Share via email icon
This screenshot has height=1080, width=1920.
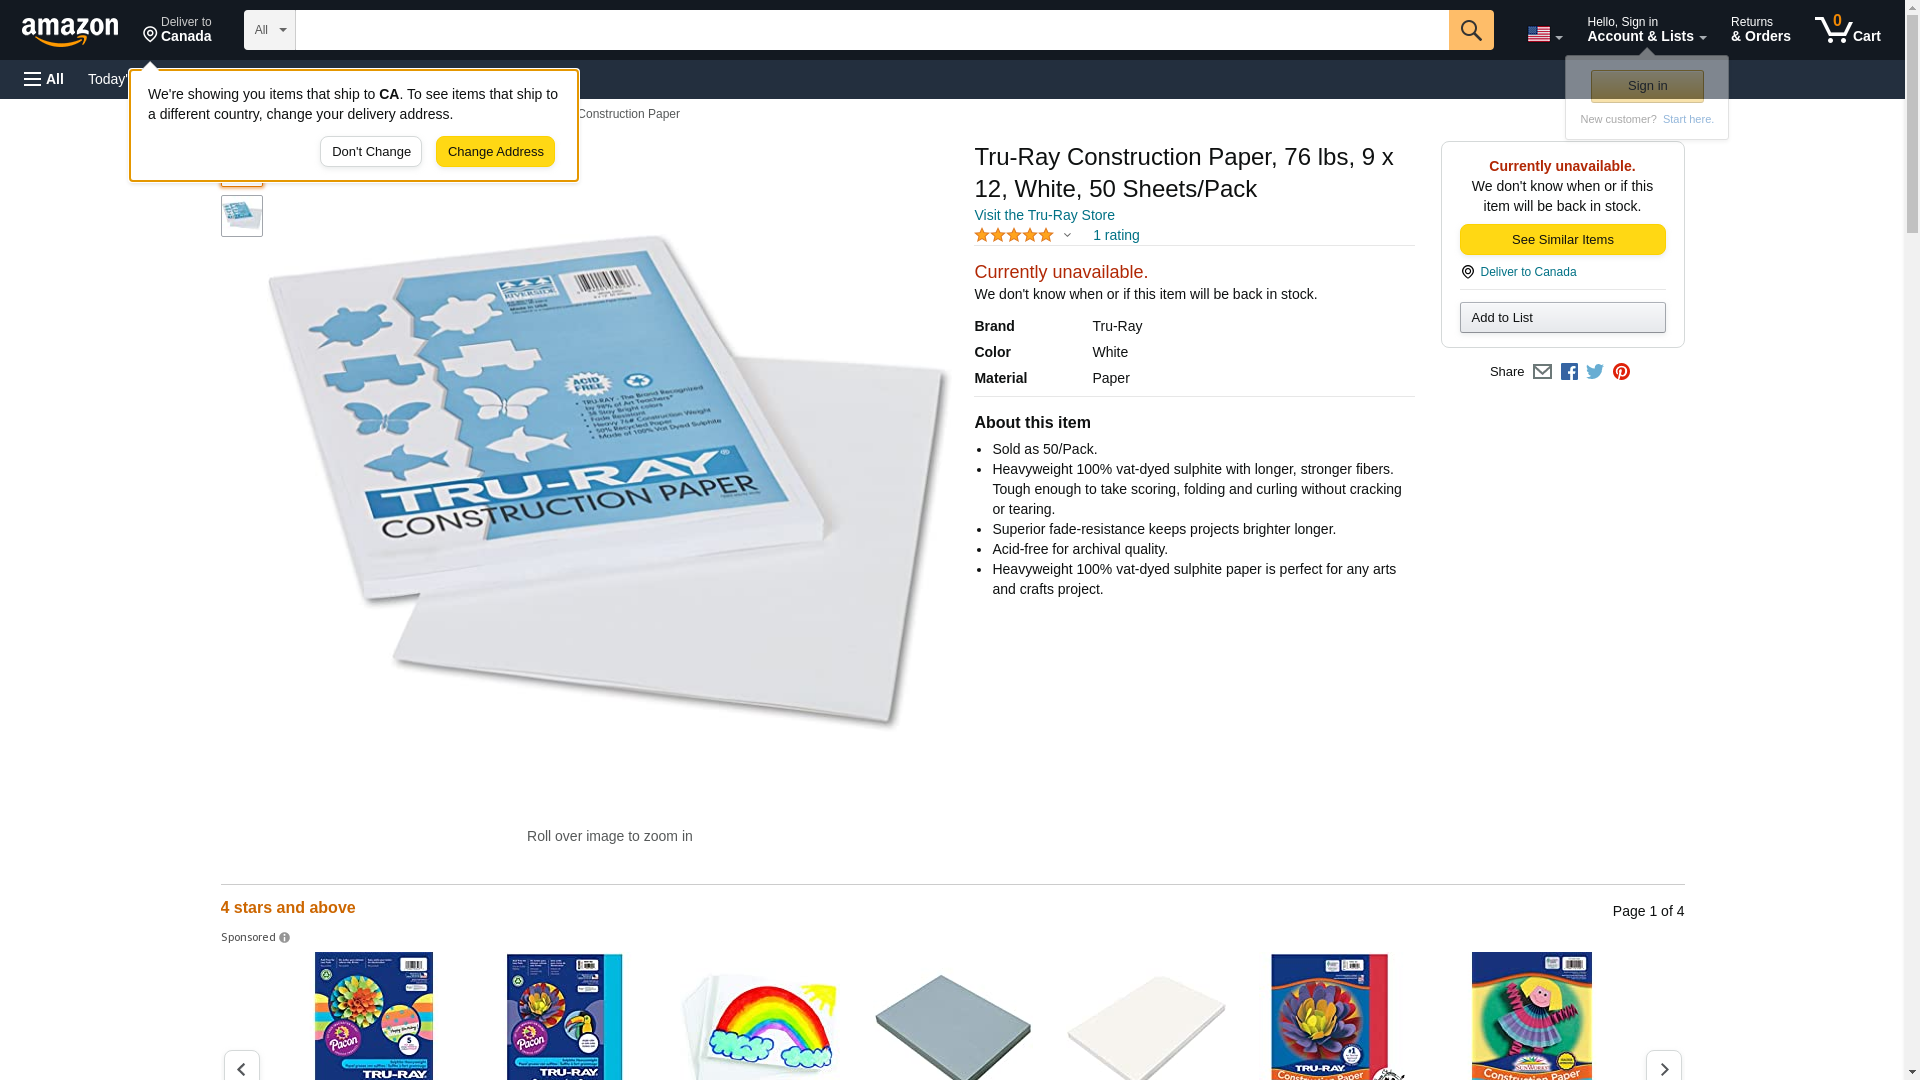coord(1542,372)
